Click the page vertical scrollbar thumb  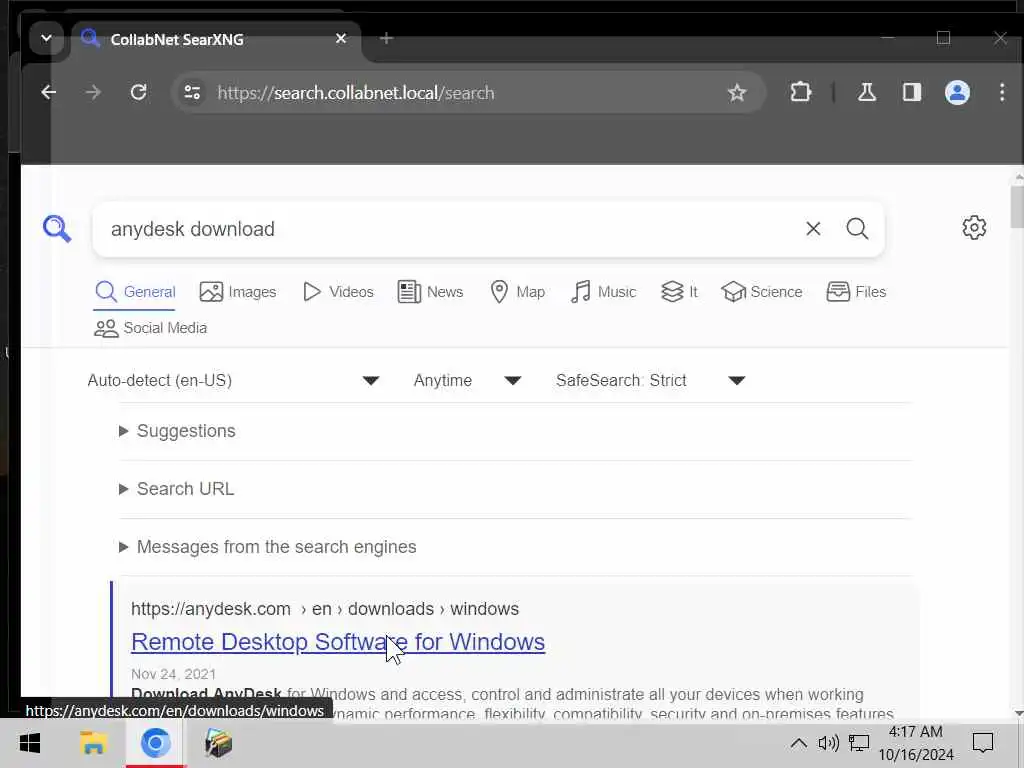tap(1017, 208)
